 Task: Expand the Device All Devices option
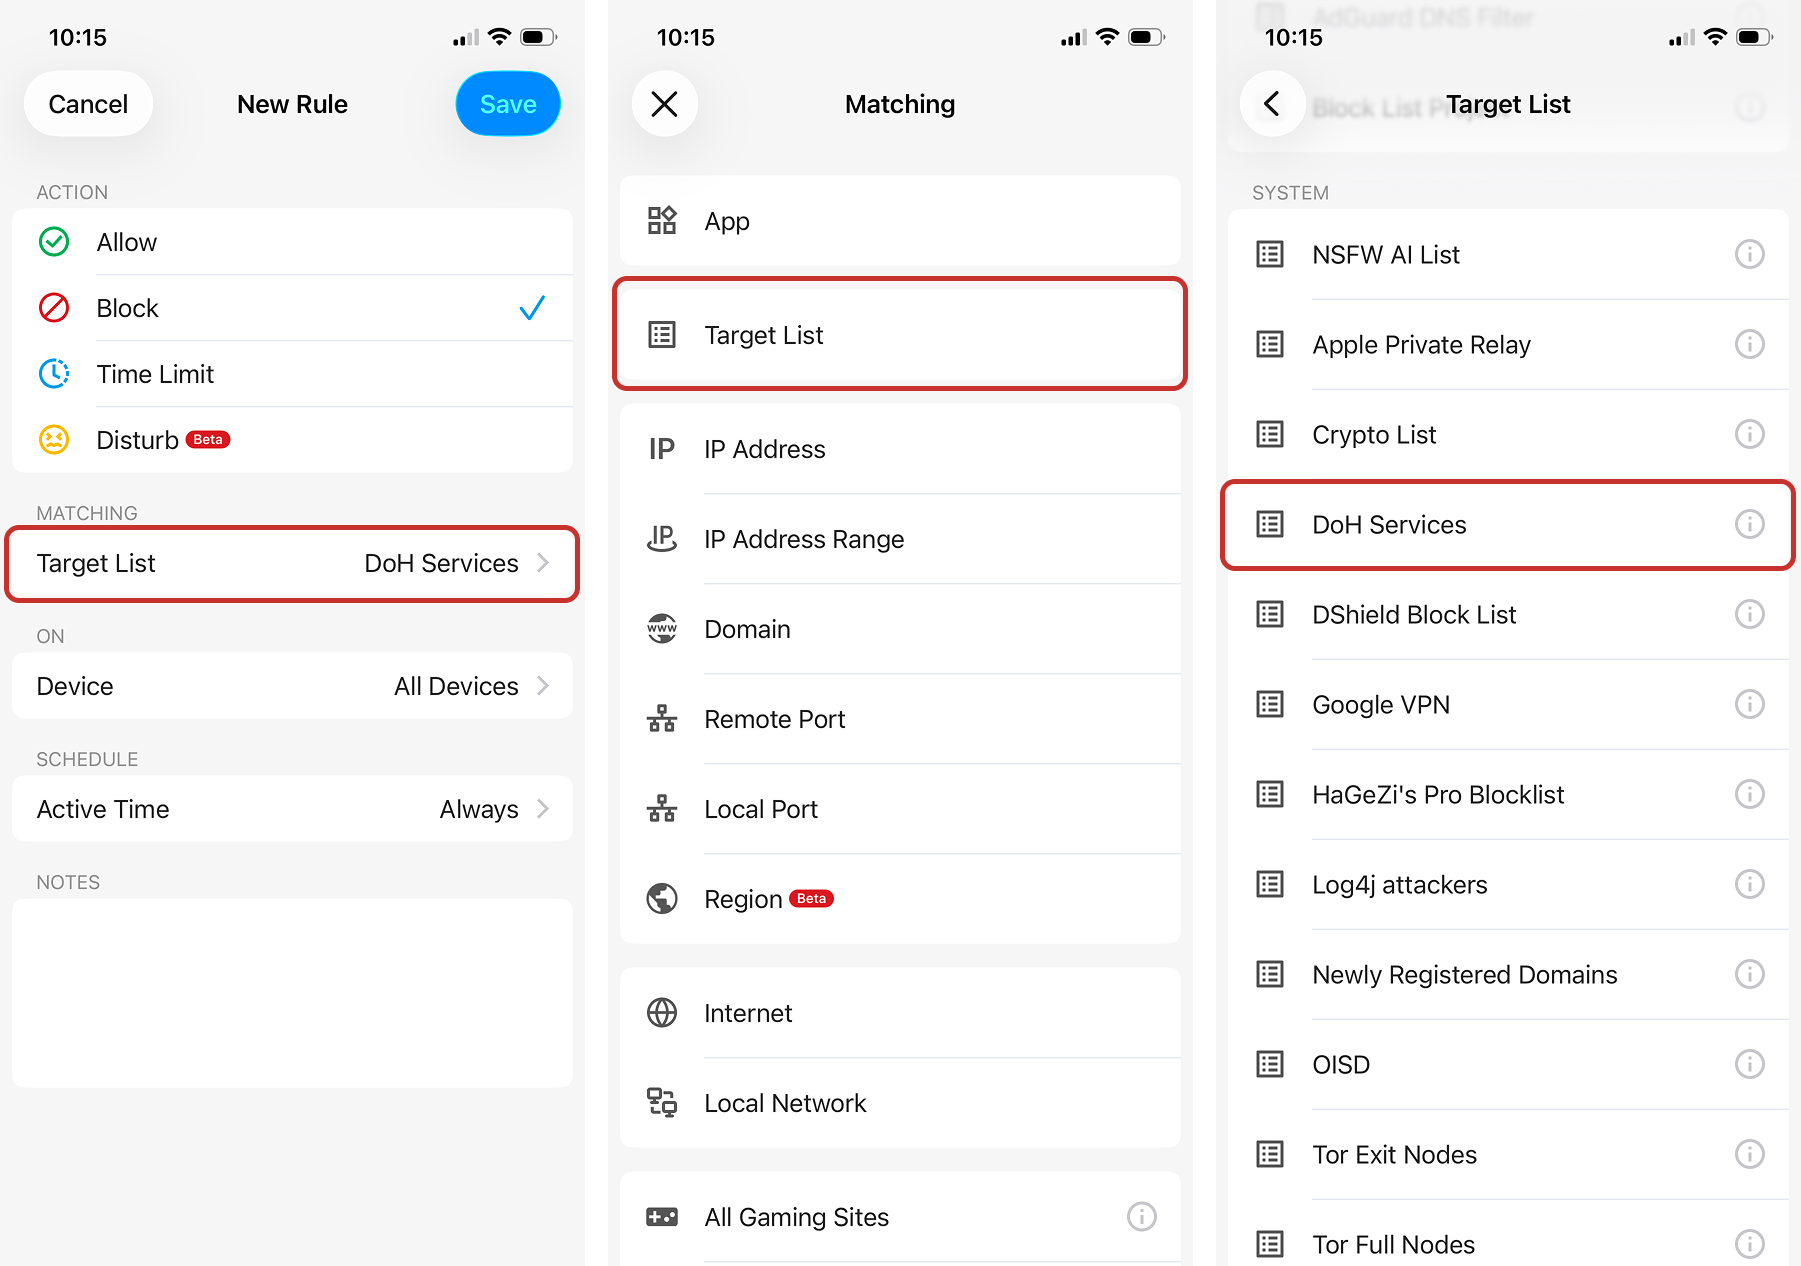pyautogui.click(x=292, y=686)
